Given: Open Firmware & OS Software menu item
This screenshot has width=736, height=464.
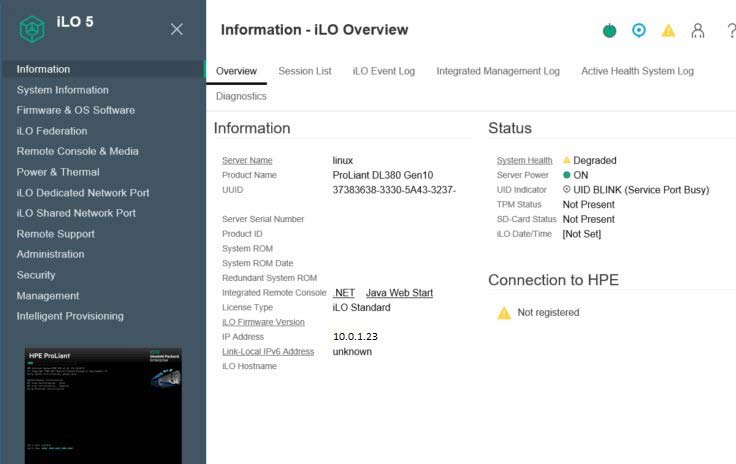Looking at the screenshot, I should pos(76,110).
